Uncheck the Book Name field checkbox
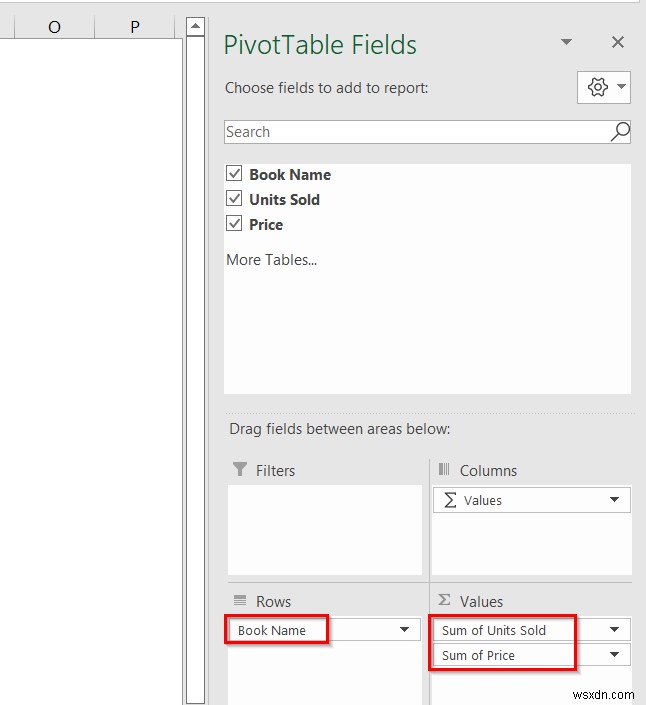 point(234,173)
